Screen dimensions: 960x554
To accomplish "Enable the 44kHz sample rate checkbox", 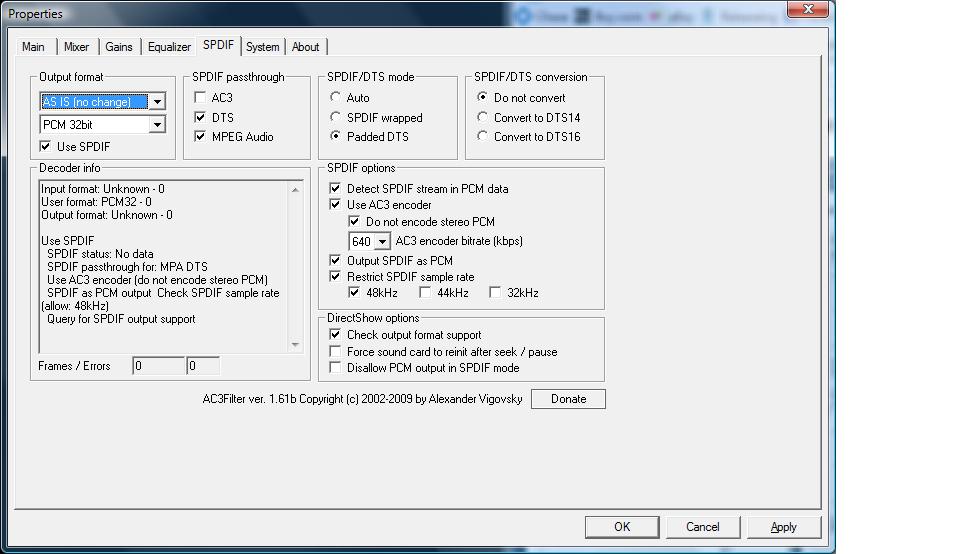I will tap(425, 293).
